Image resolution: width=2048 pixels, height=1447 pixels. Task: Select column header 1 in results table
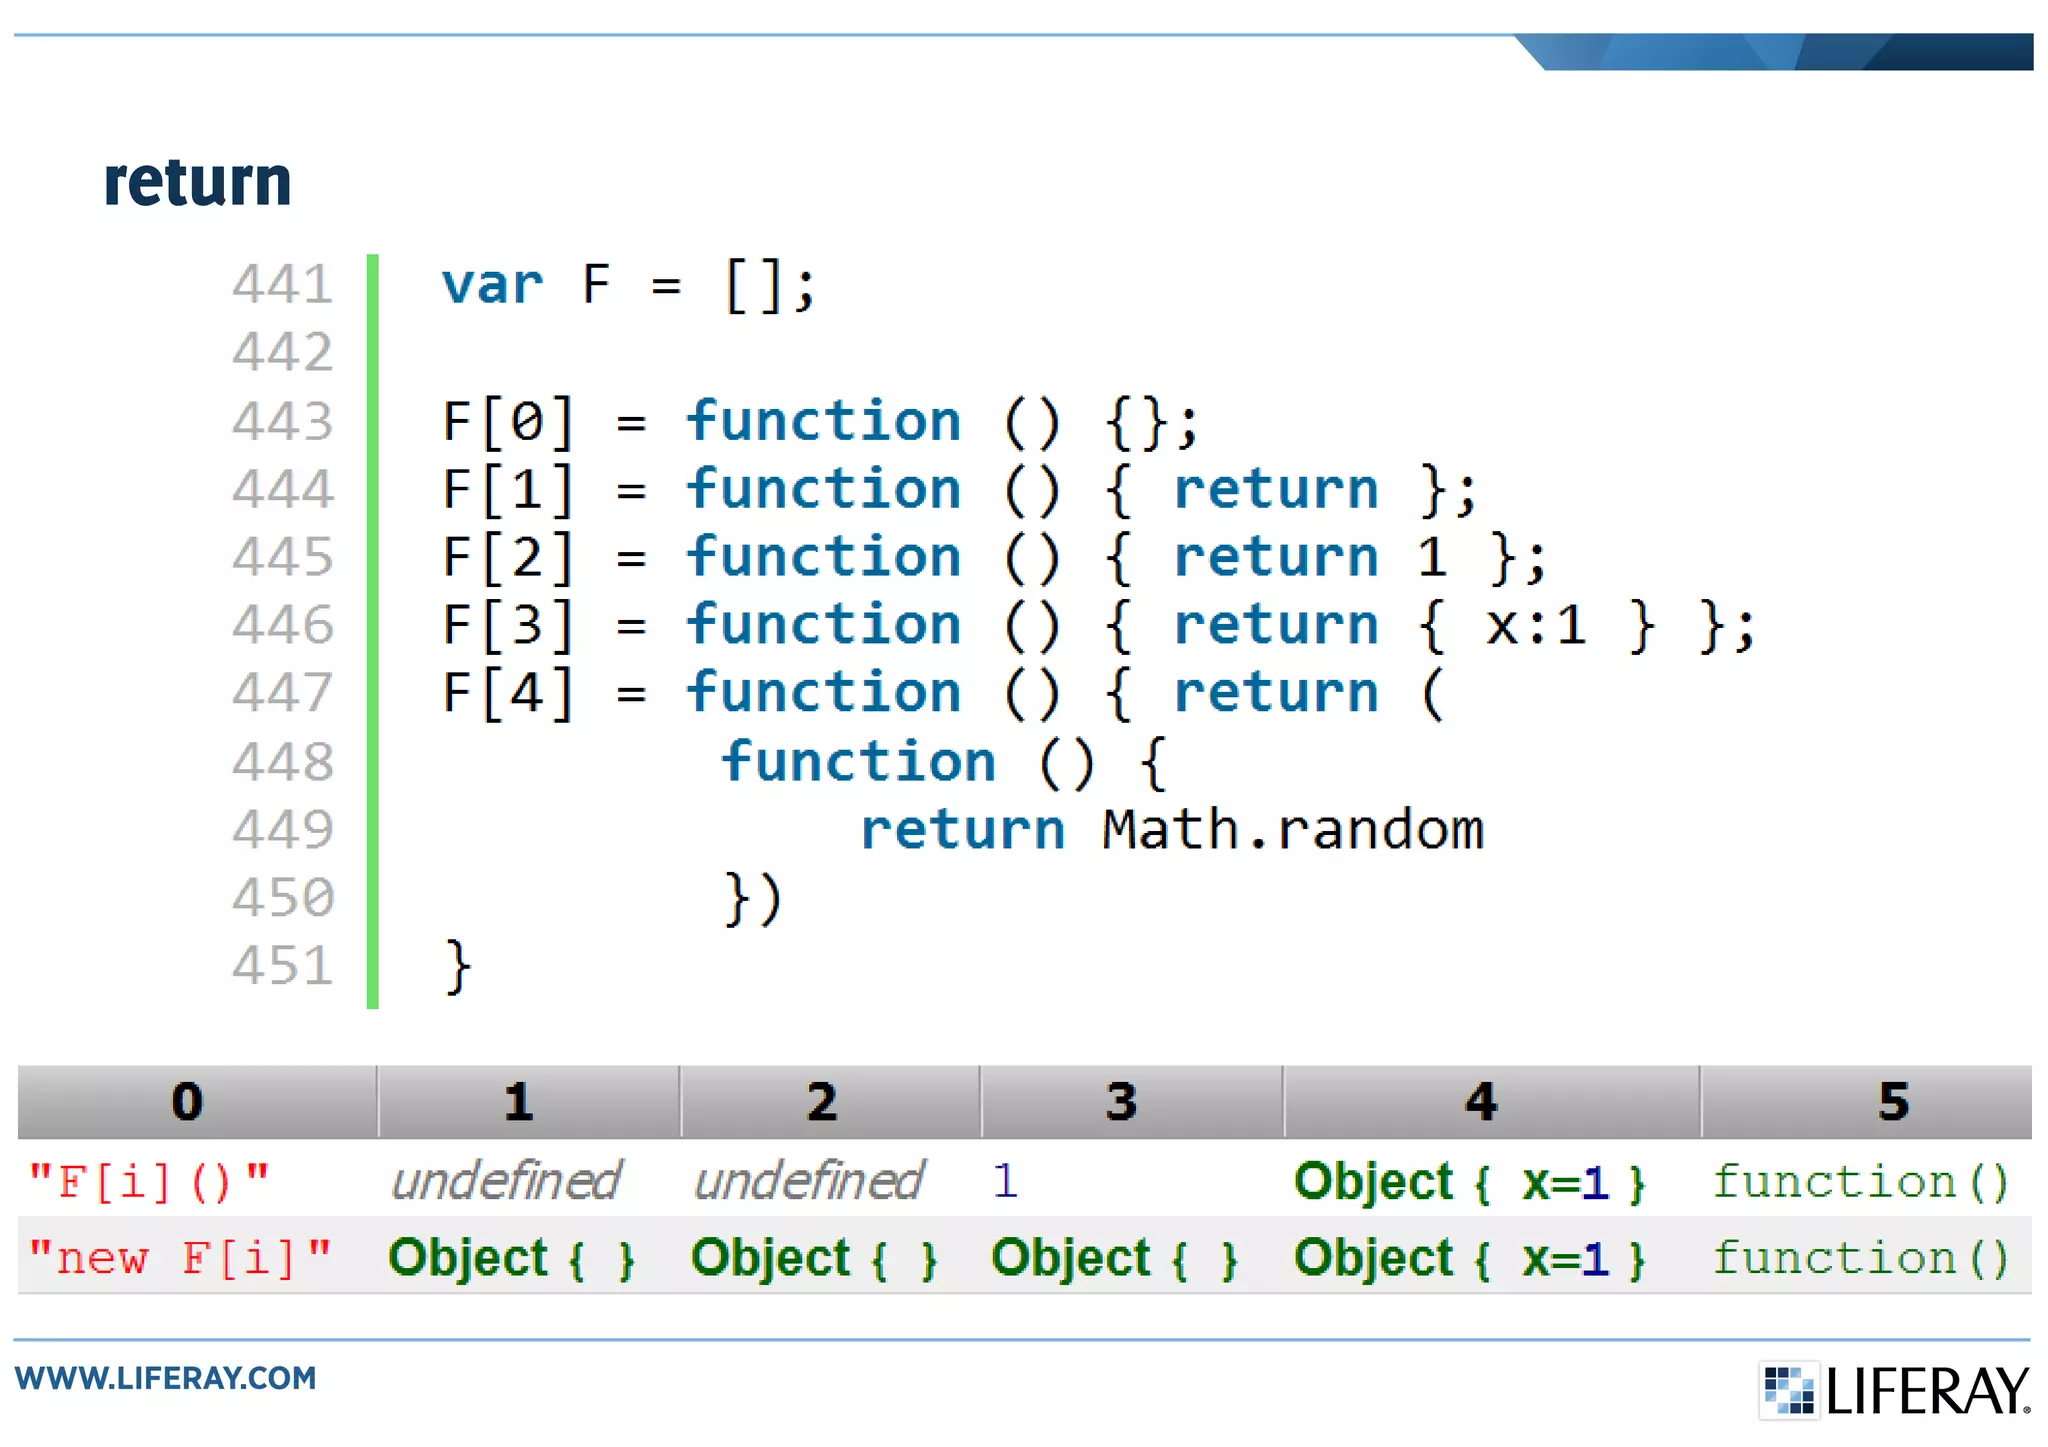click(518, 1102)
